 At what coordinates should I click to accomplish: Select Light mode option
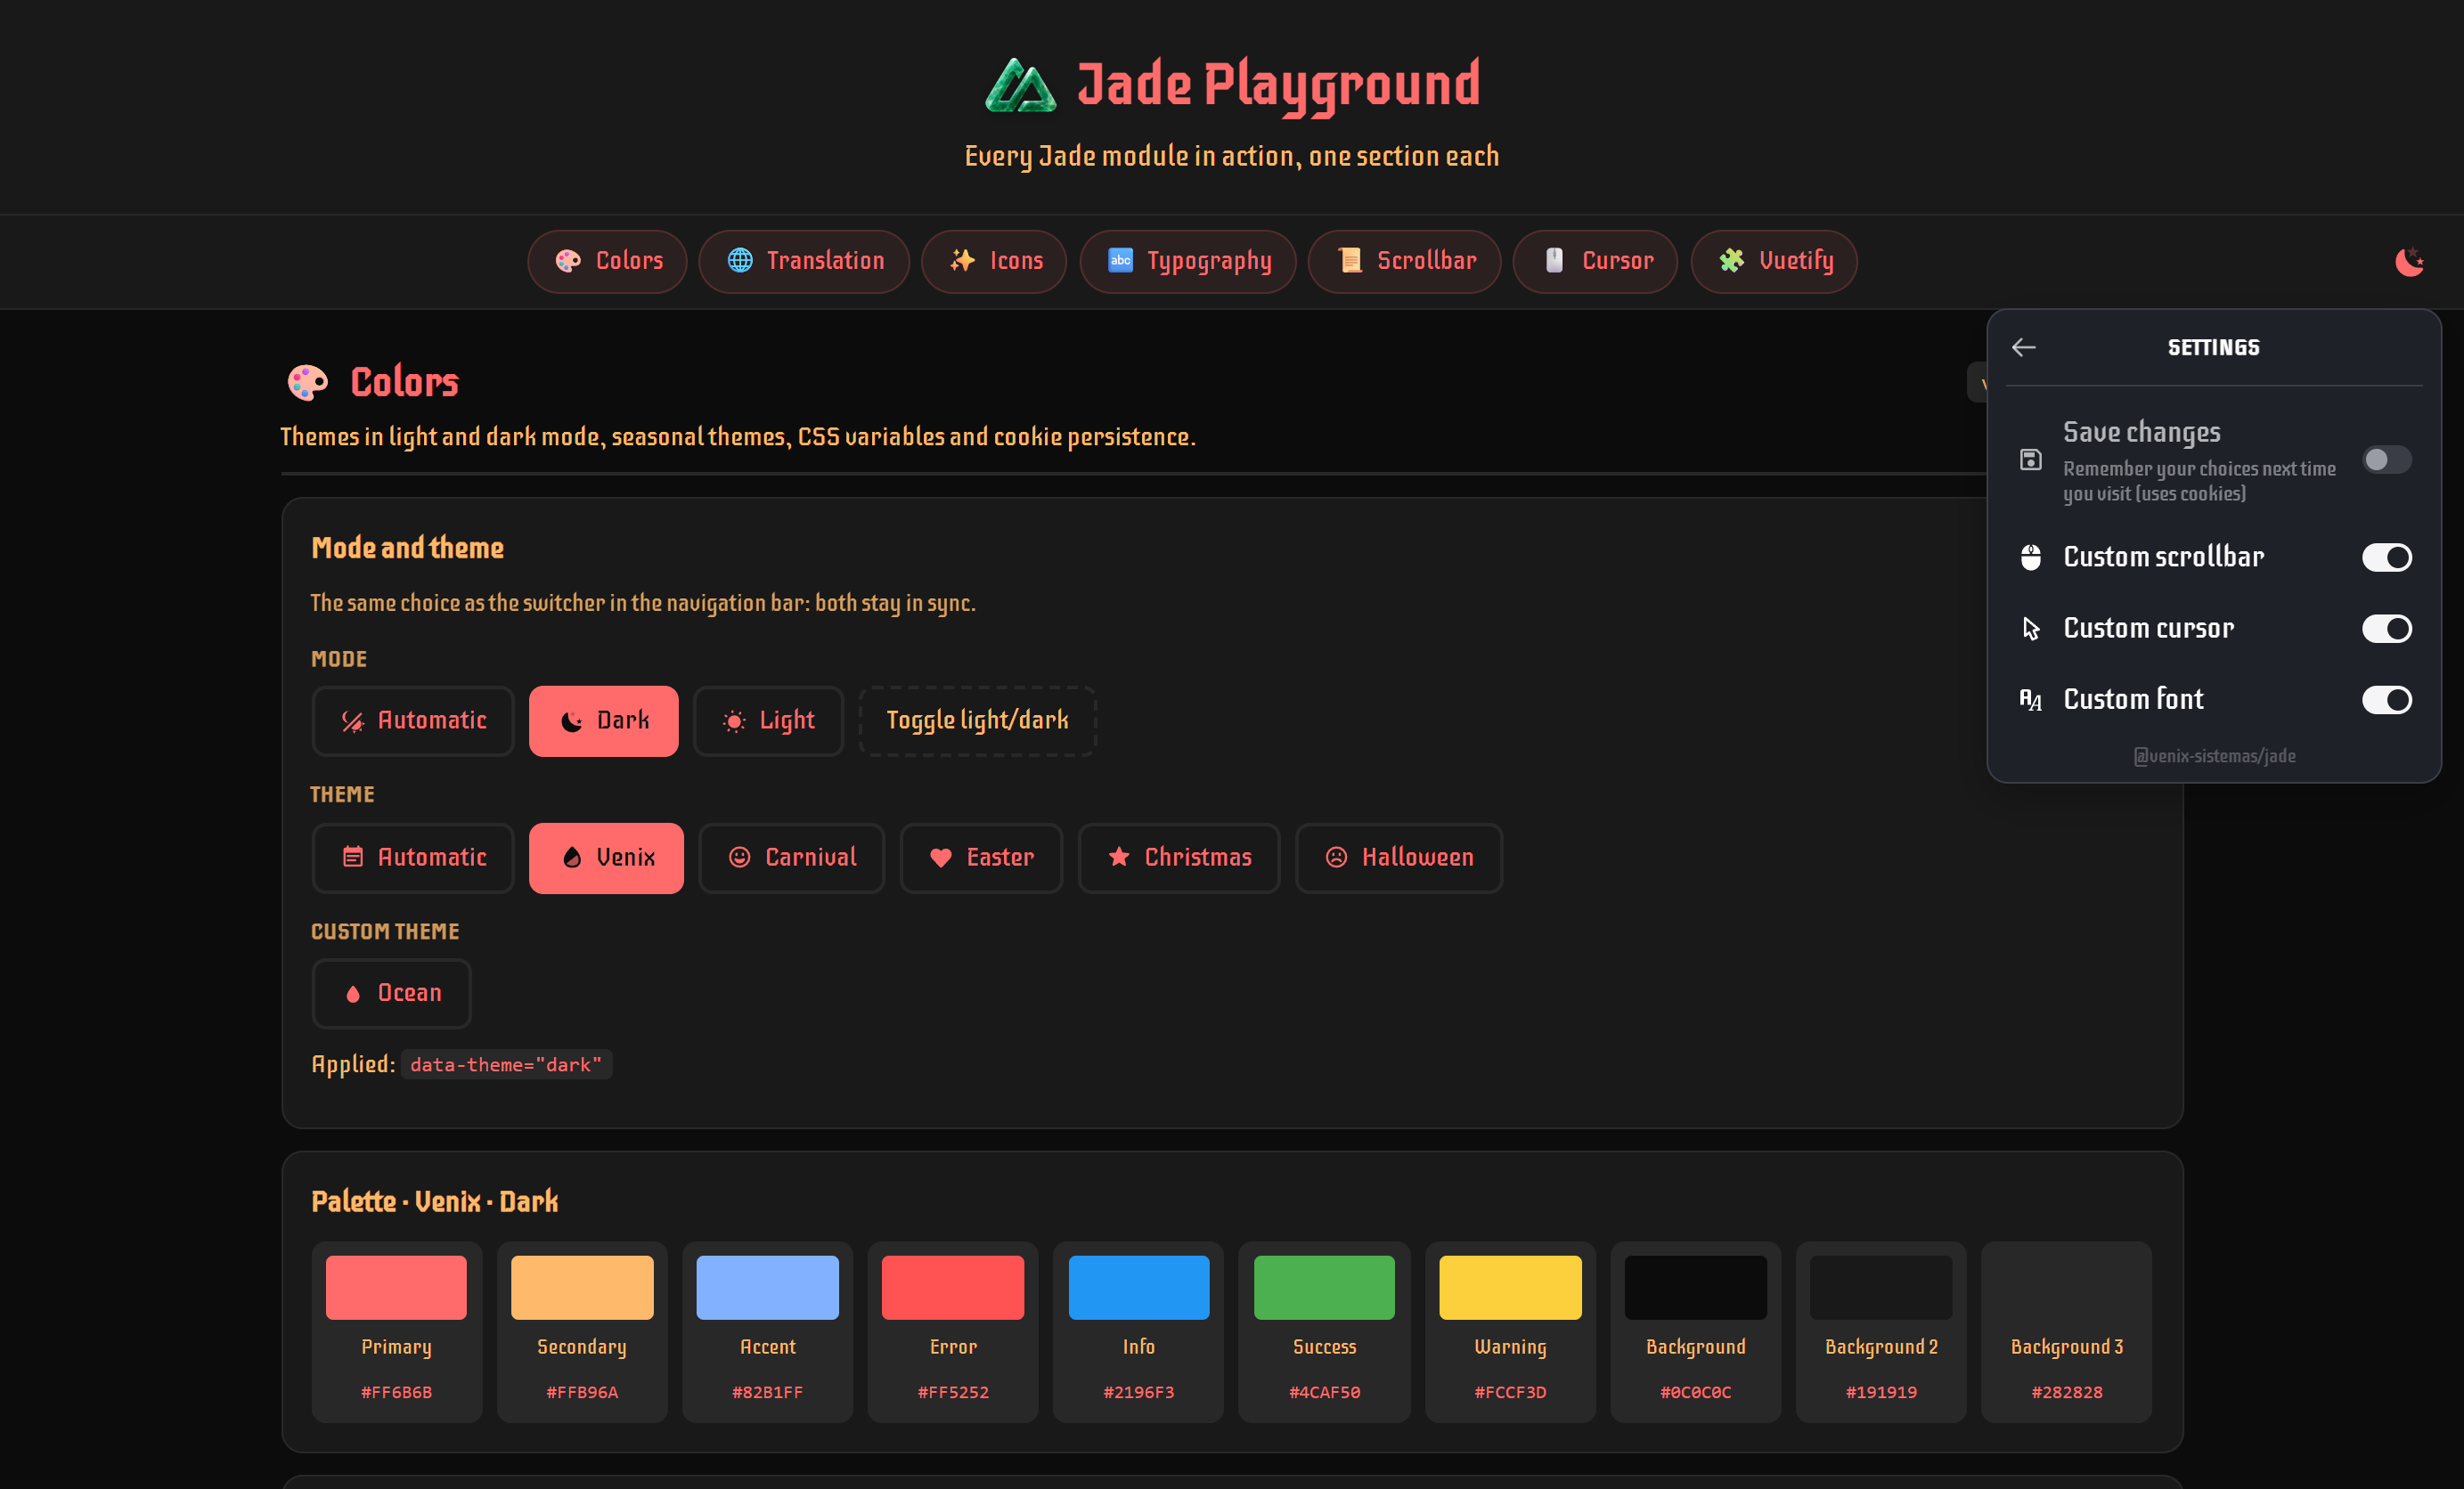pyautogui.click(x=768, y=721)
